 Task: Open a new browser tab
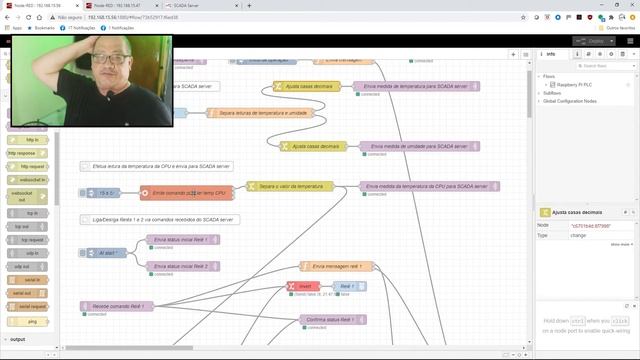pyautogui.click(x=249, y=6)
